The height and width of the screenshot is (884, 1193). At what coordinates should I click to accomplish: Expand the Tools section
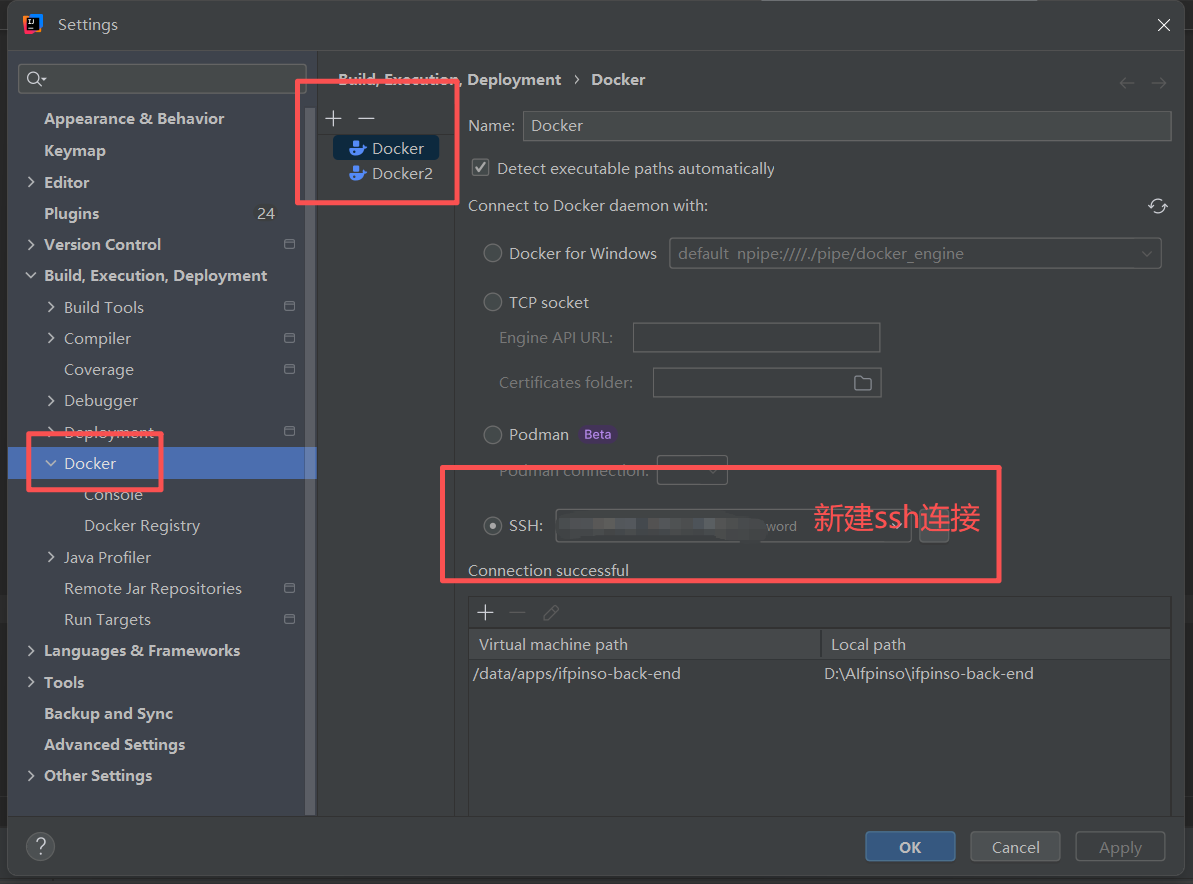pyautogui.click(x=30, y=682)
